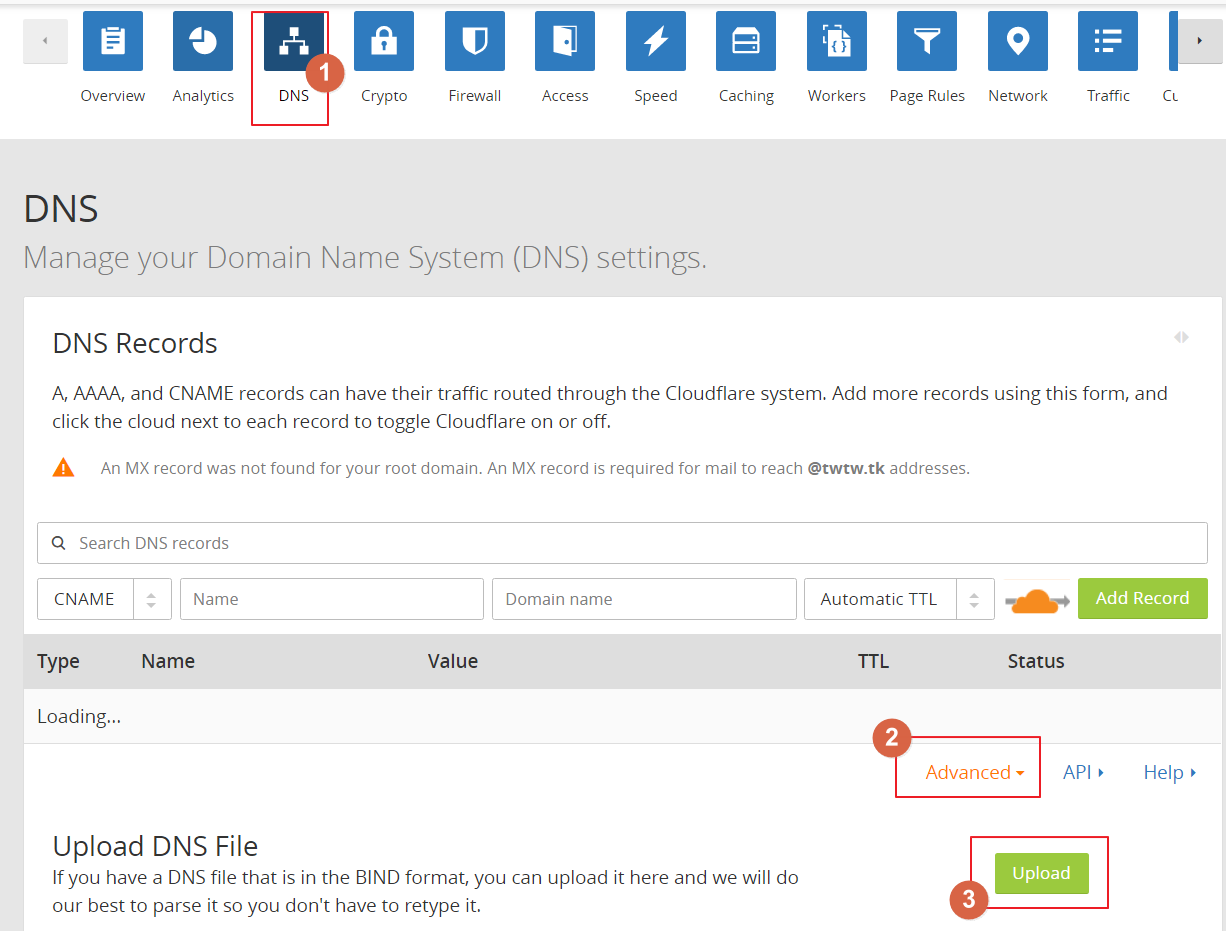The width and height of the screenshot is (1226, 931).
Task: Open the Automatic TTL dropdown
Action: 898,599
